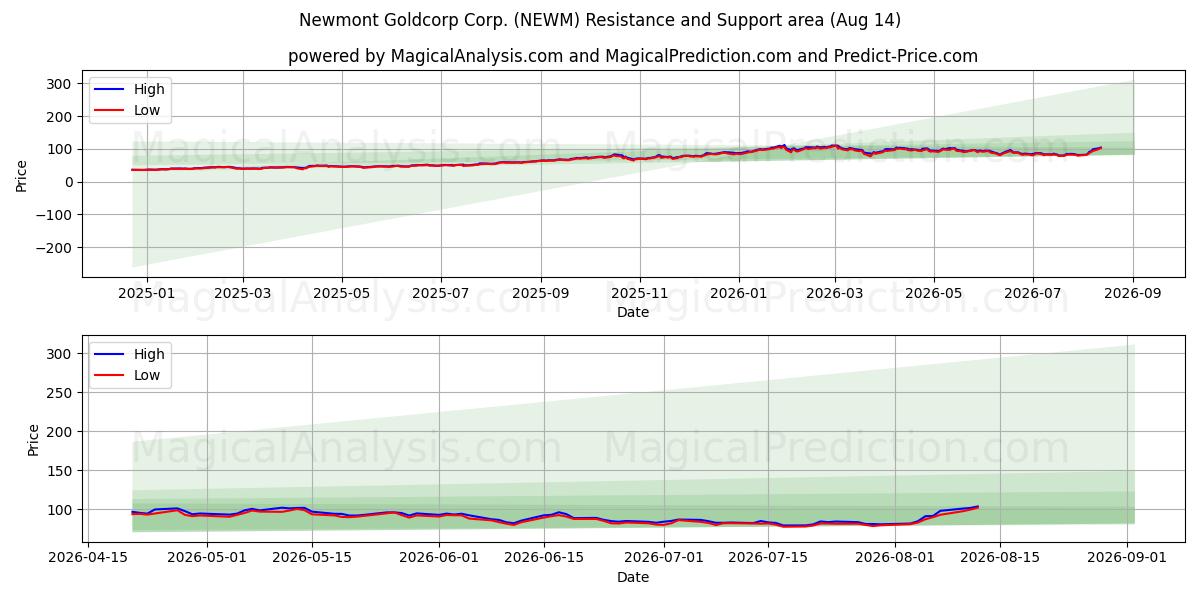The width and height of the screenshot is (1200, 600).
Task: Select the High legend entry in the upper chart
Action: (x=128, y=89)
